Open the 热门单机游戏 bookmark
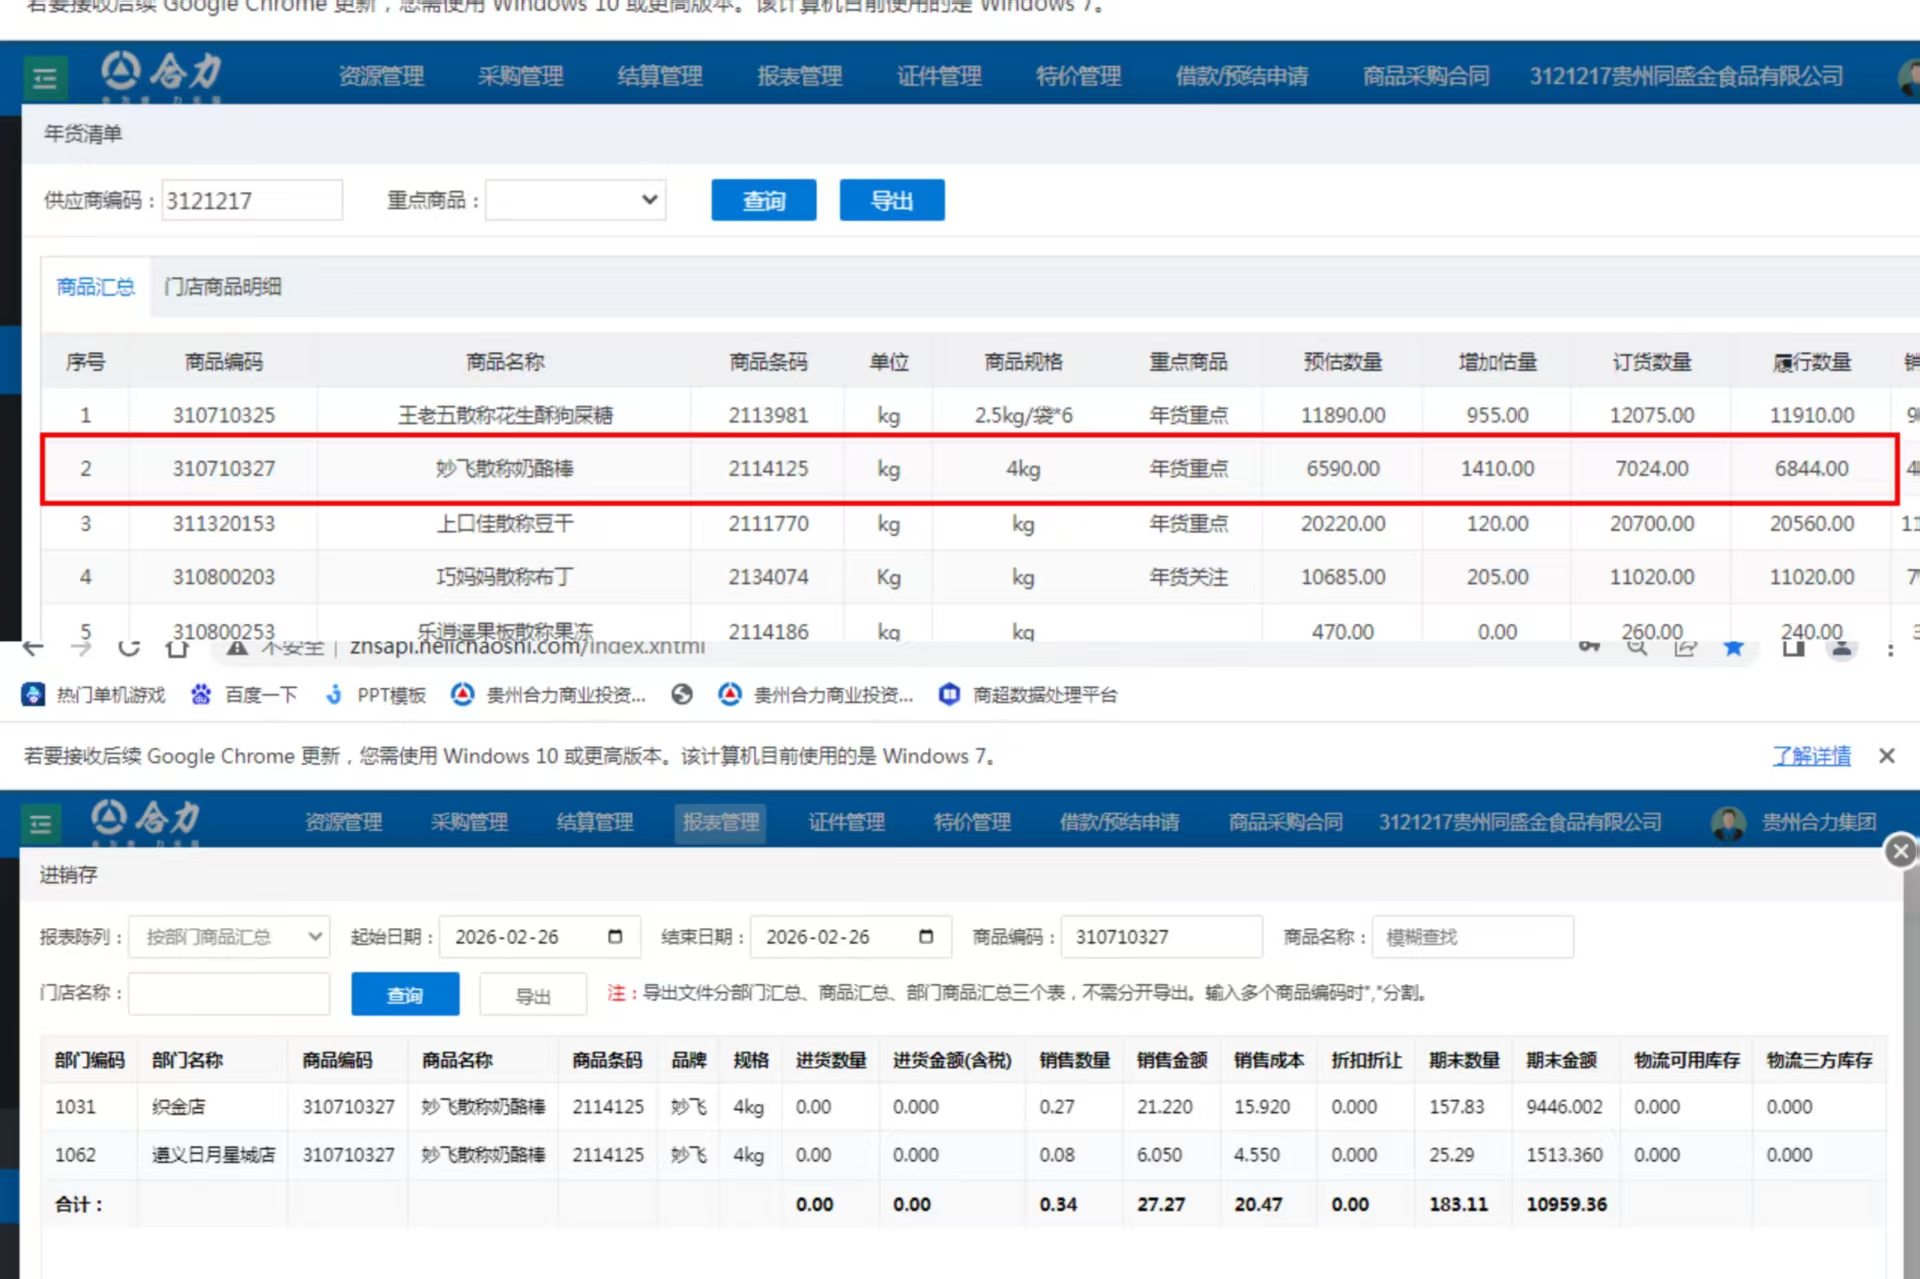Viewport: 1920px width, 1279px height. pos(94,695)
